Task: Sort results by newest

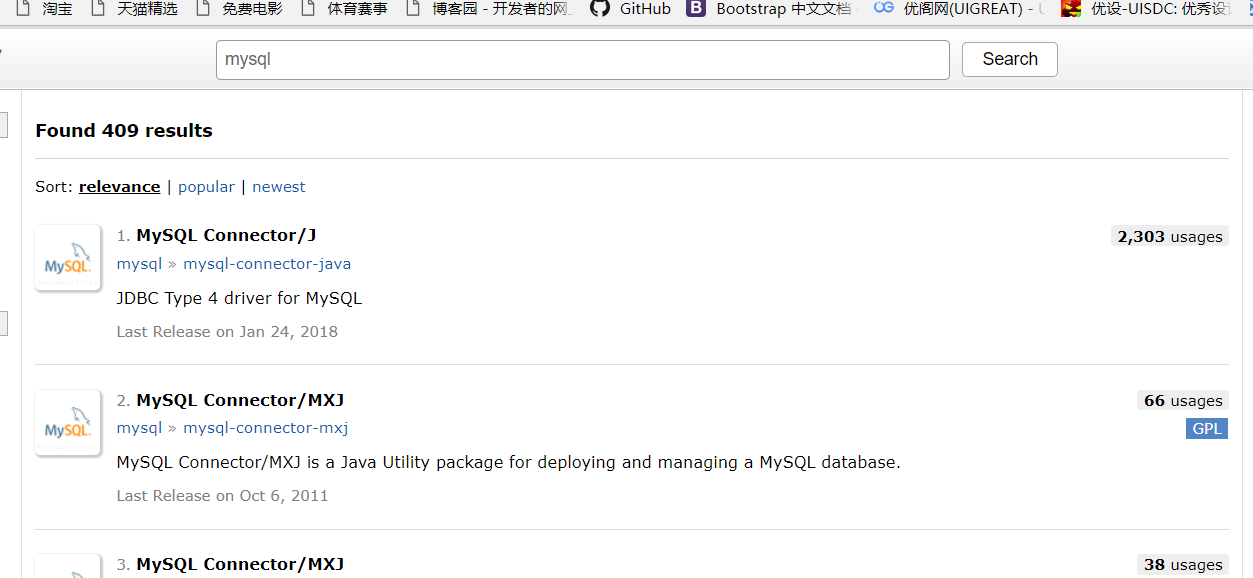Action: [x=279, y=187]
